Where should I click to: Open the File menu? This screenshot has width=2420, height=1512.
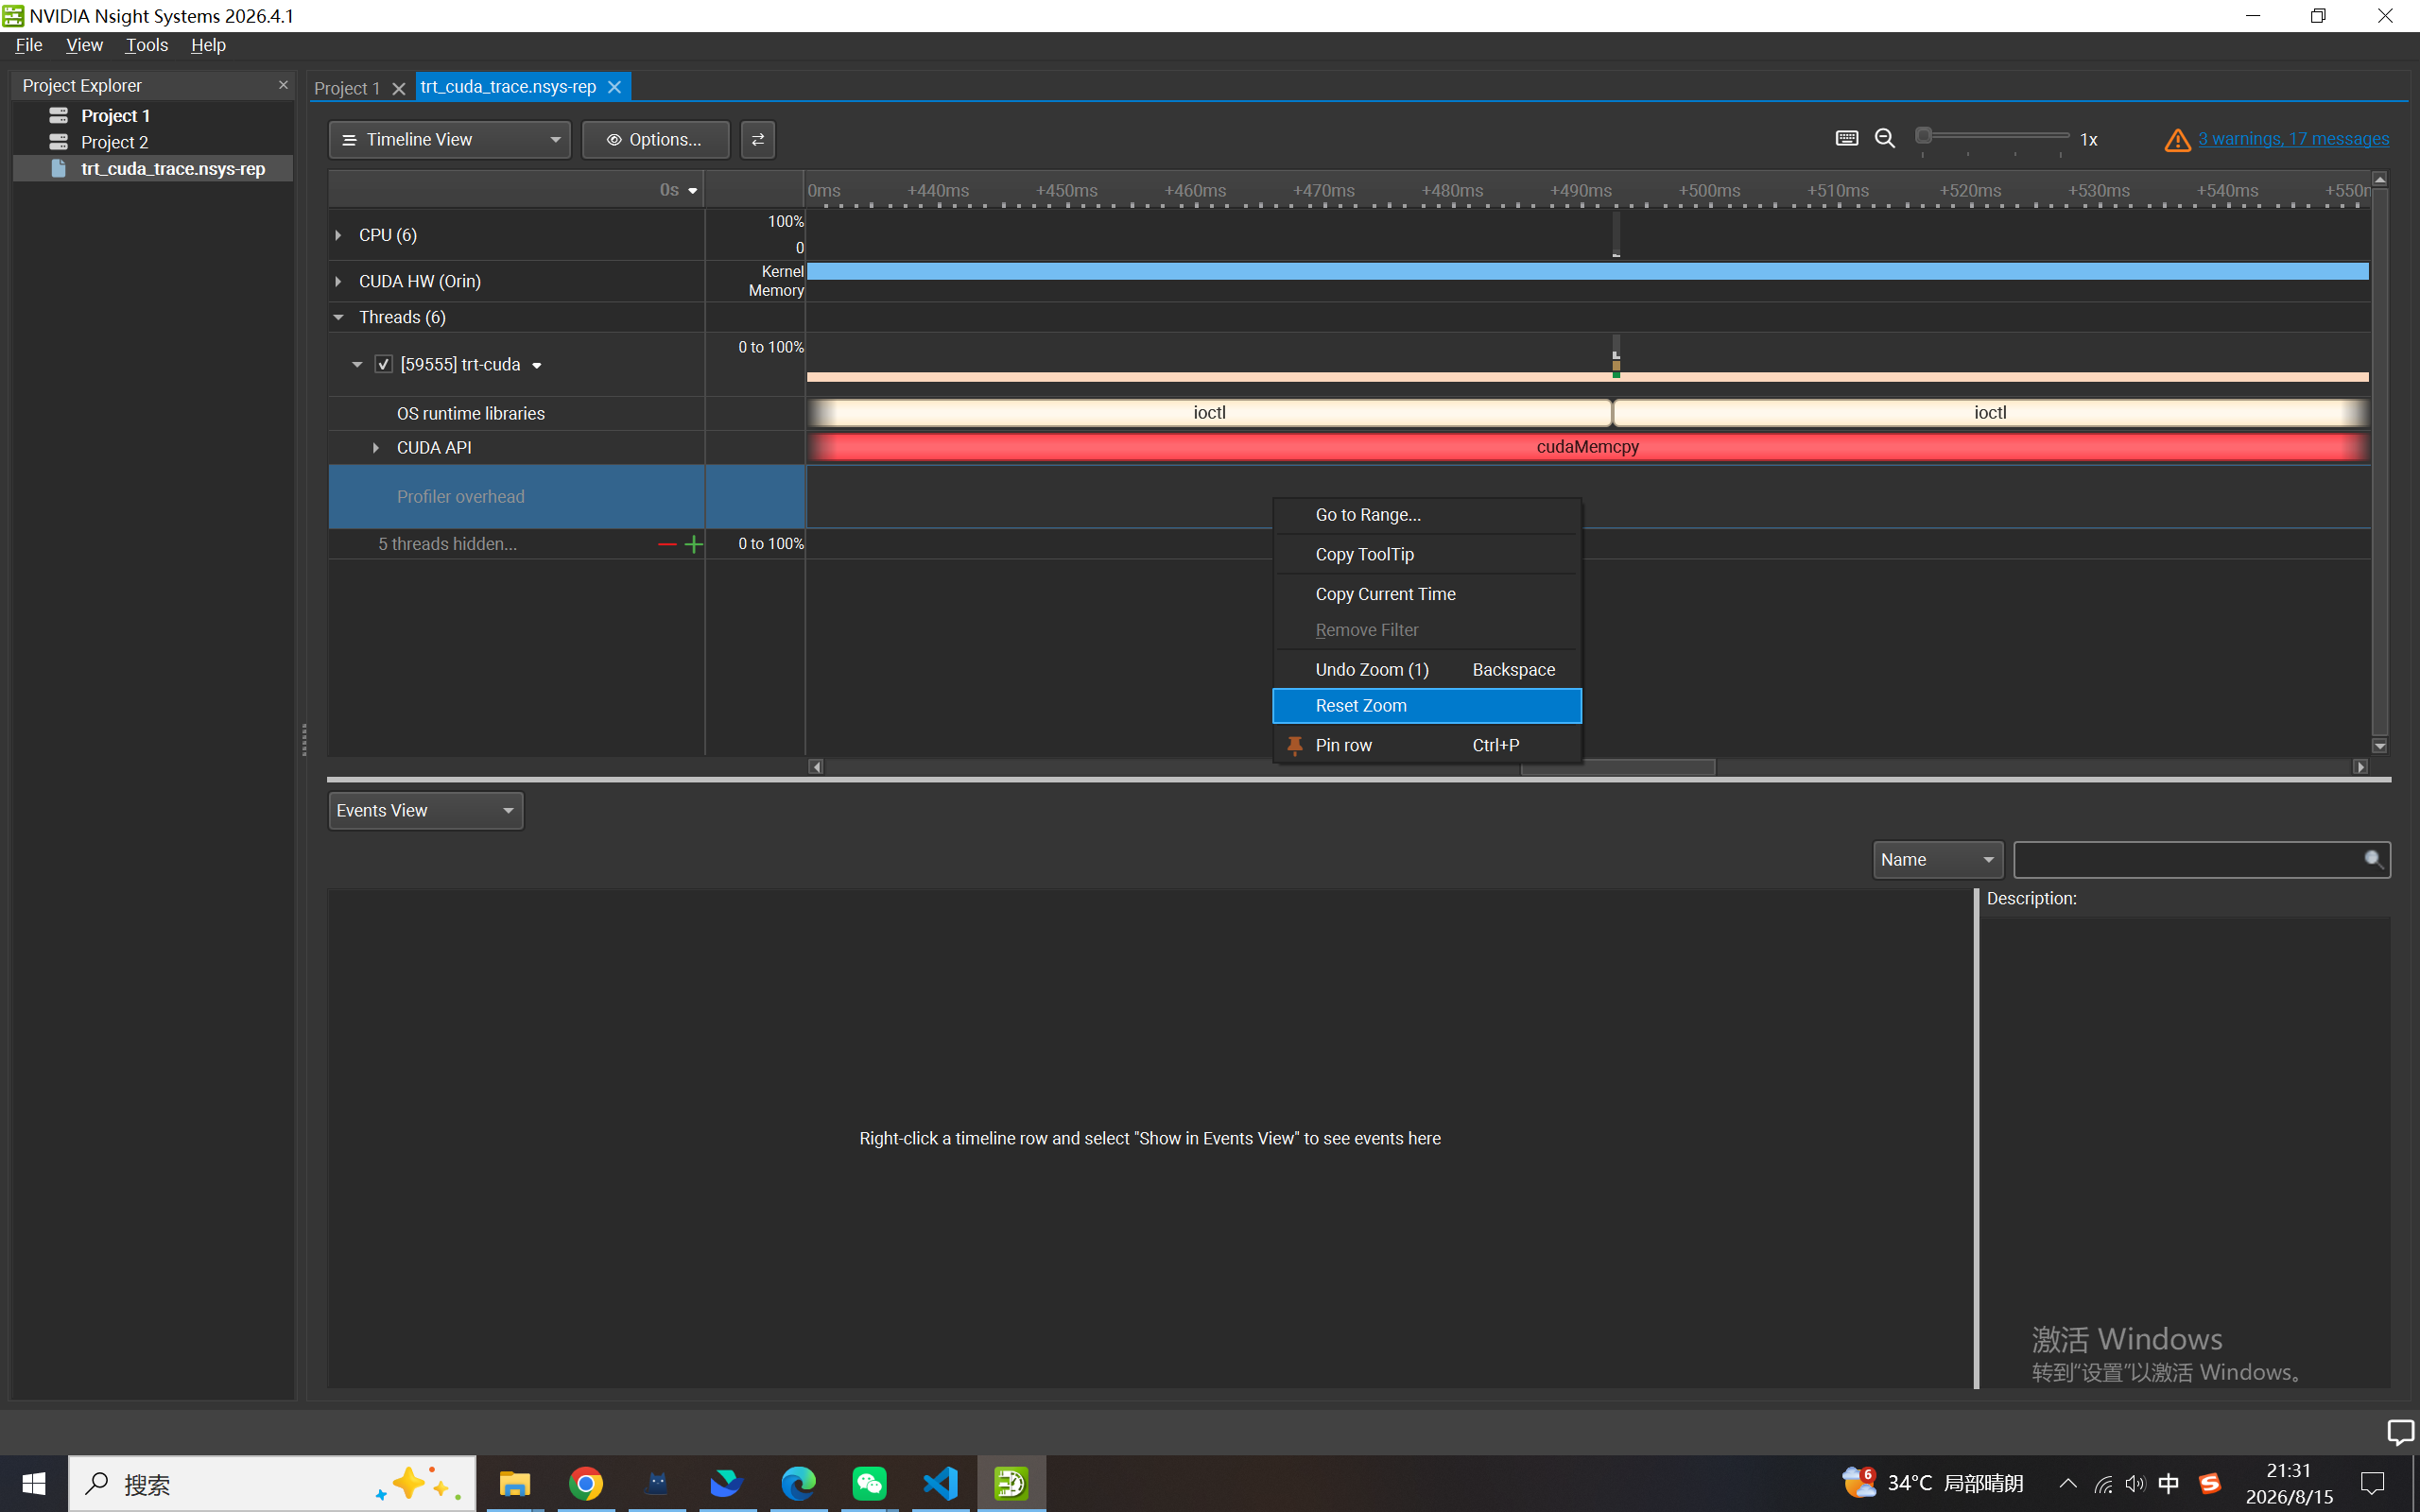[29, 45]
